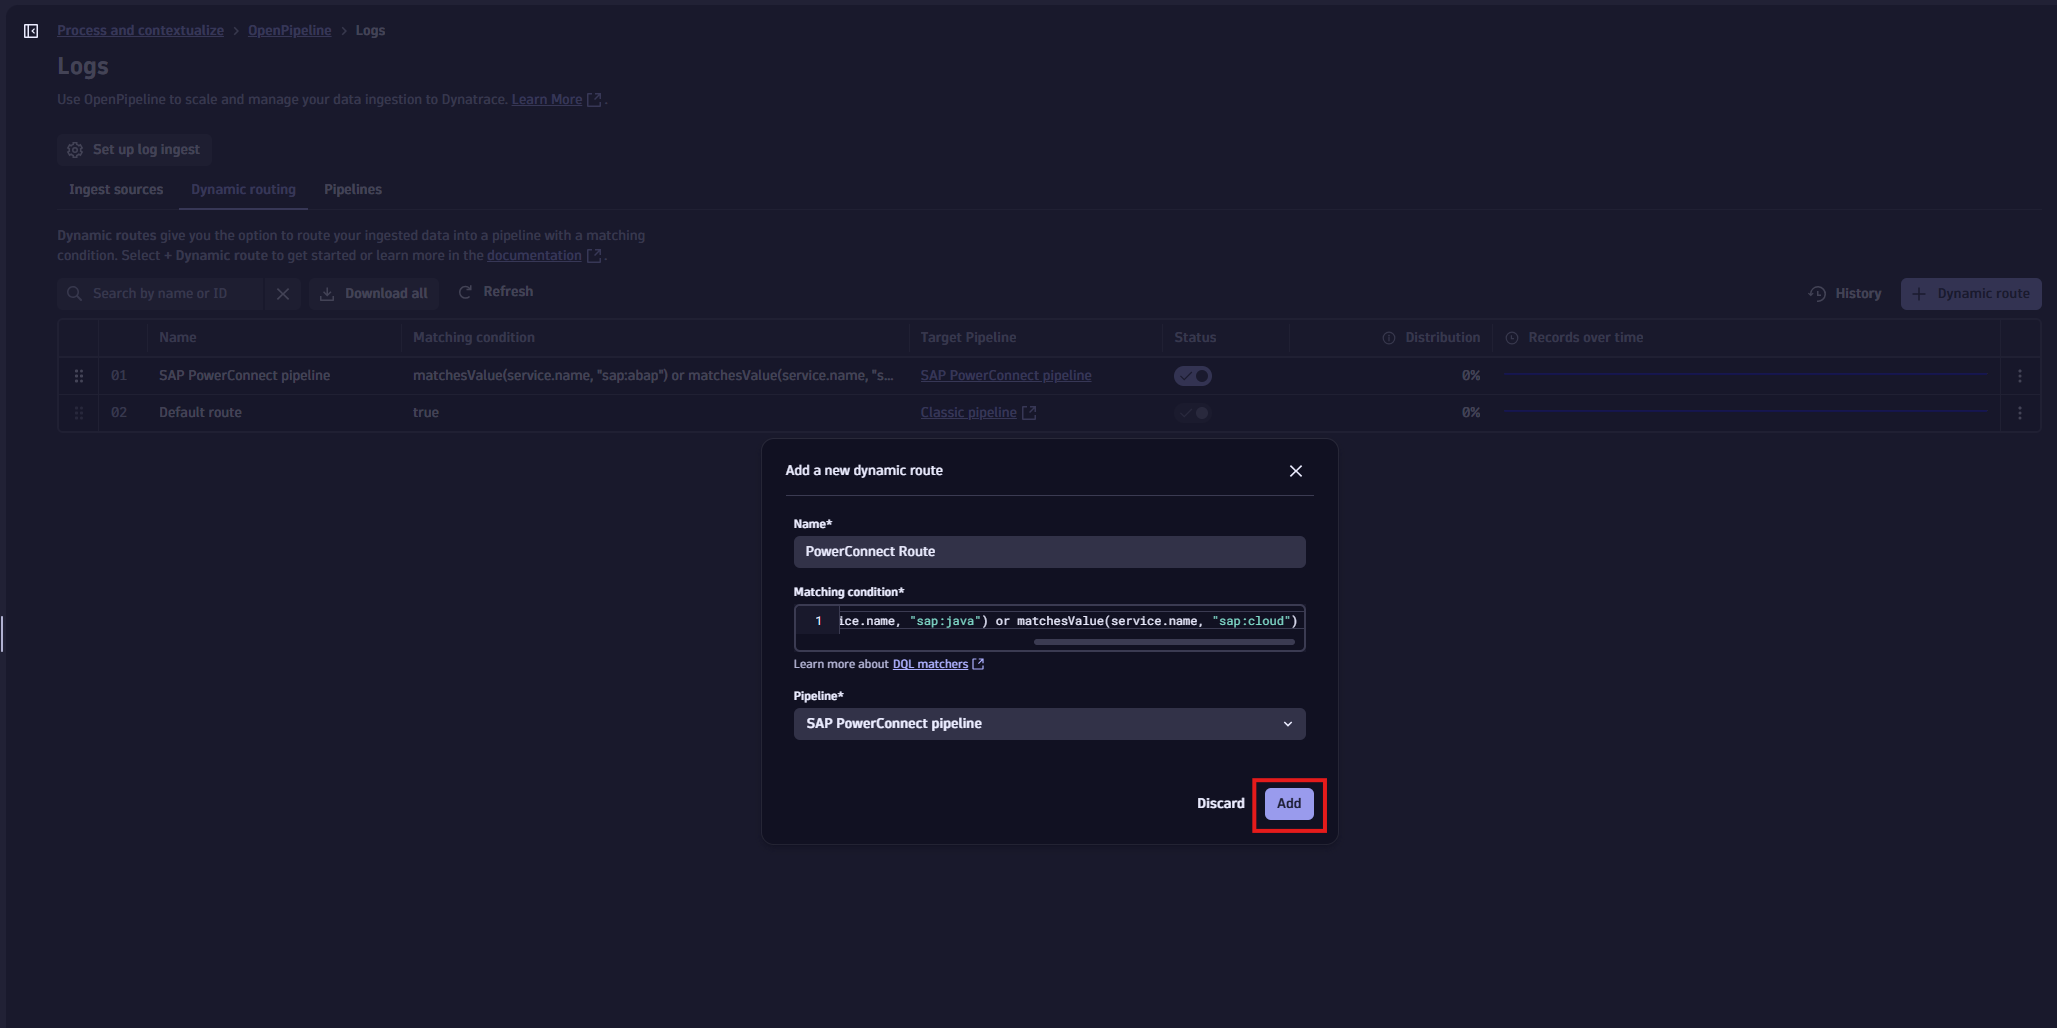Collapse the sidebar panel icon
Screen dimensions: 2057x1028
click(31, 31)
